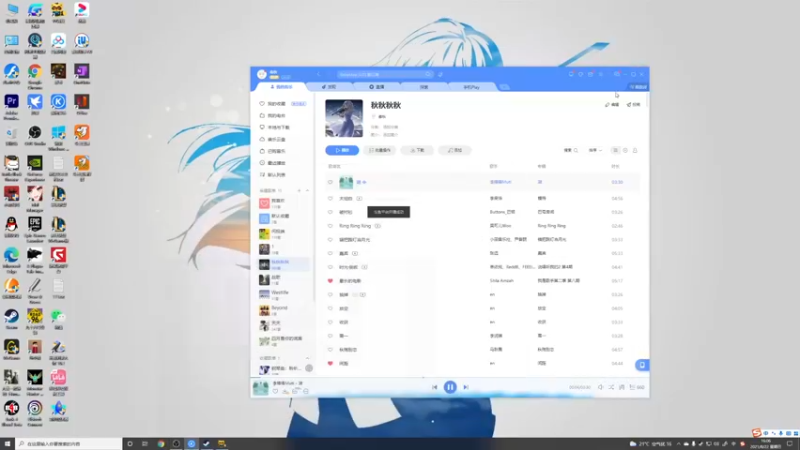The height and width of the screenshot is (450, 800).
Task: Click the blue Play button under playlist cover
Action: click(342, 150)
